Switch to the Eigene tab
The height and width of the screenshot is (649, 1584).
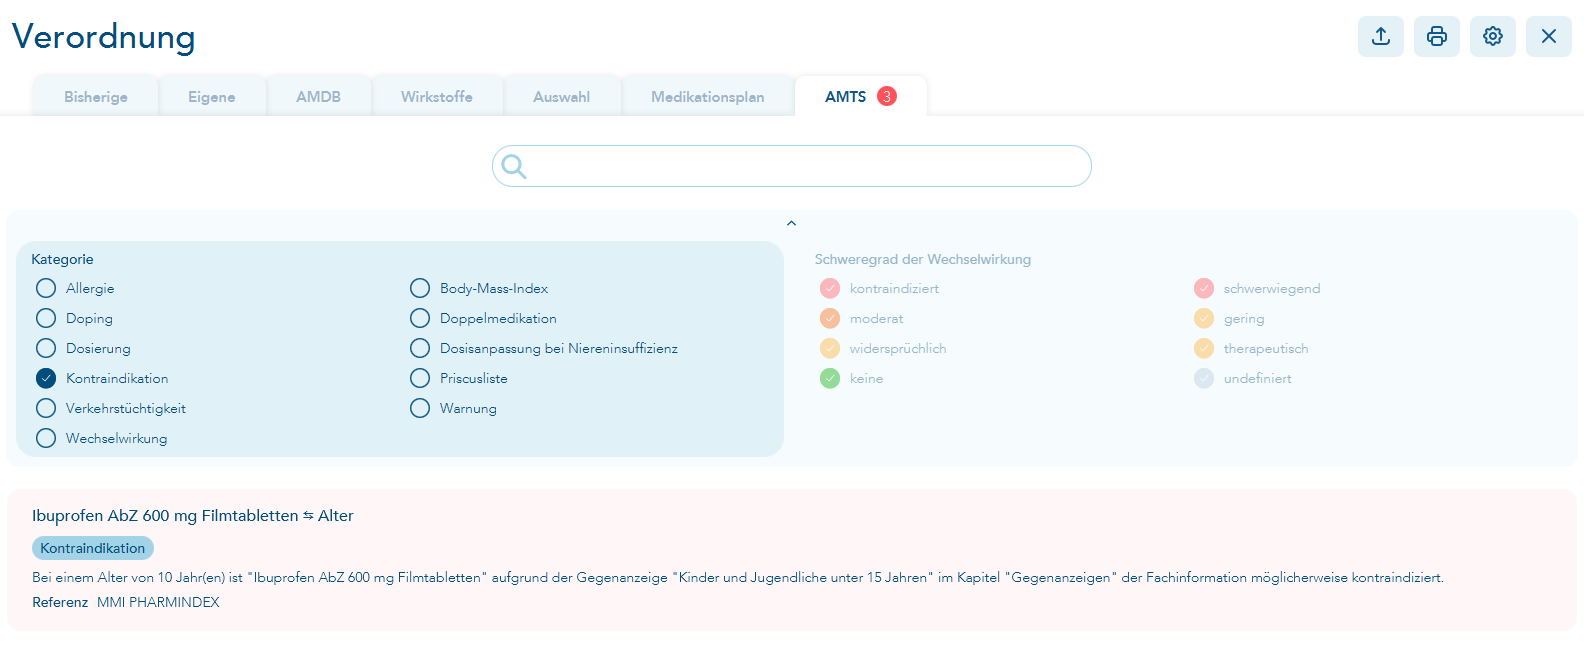(212, 97)
